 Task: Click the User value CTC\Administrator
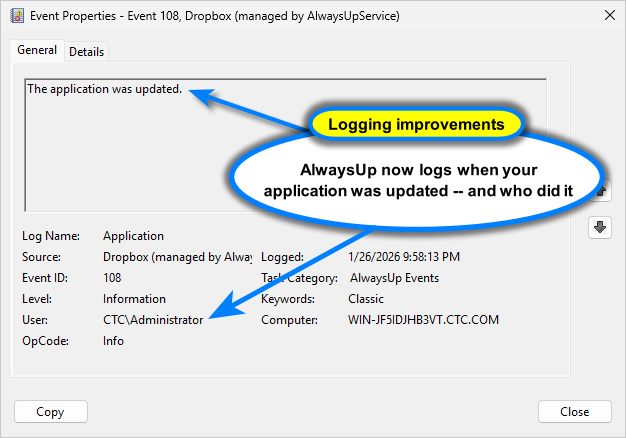click(x=153, y=320)
